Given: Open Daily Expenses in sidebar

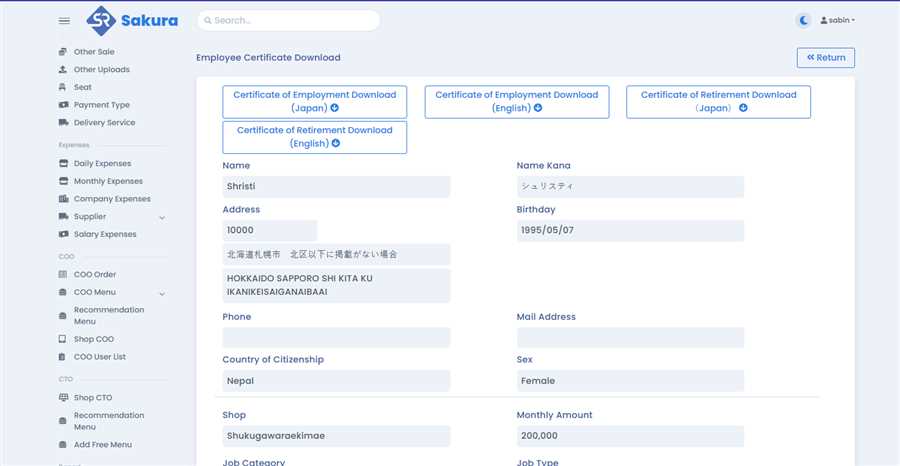Looking at the screenshot, I should pos(101,163).
